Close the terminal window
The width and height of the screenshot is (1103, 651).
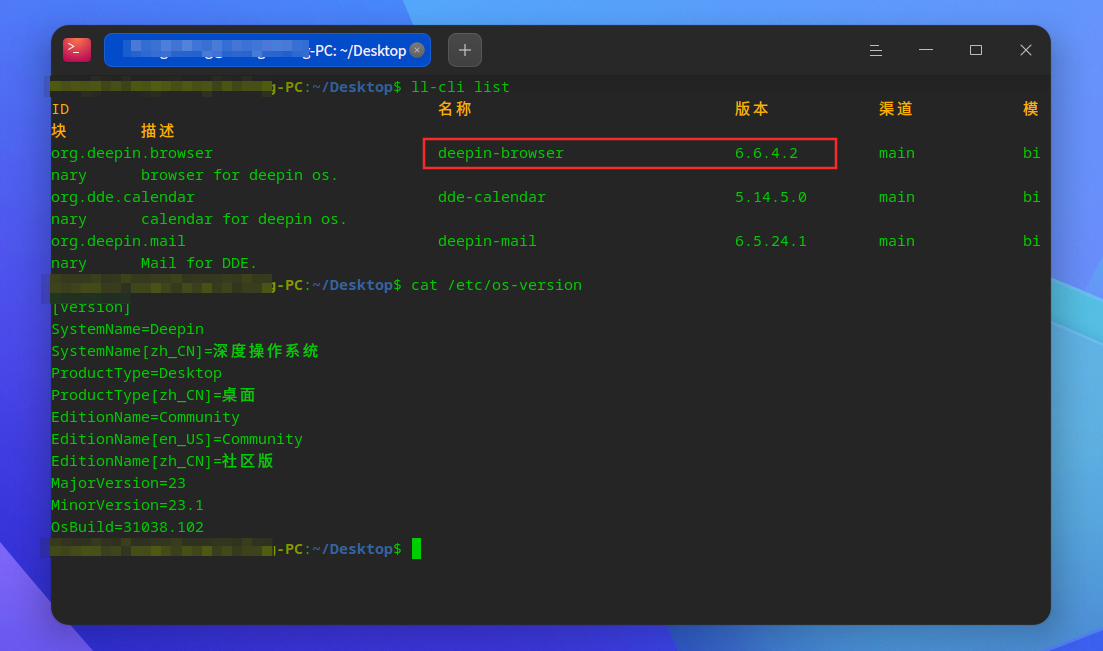click(1026, 50)
